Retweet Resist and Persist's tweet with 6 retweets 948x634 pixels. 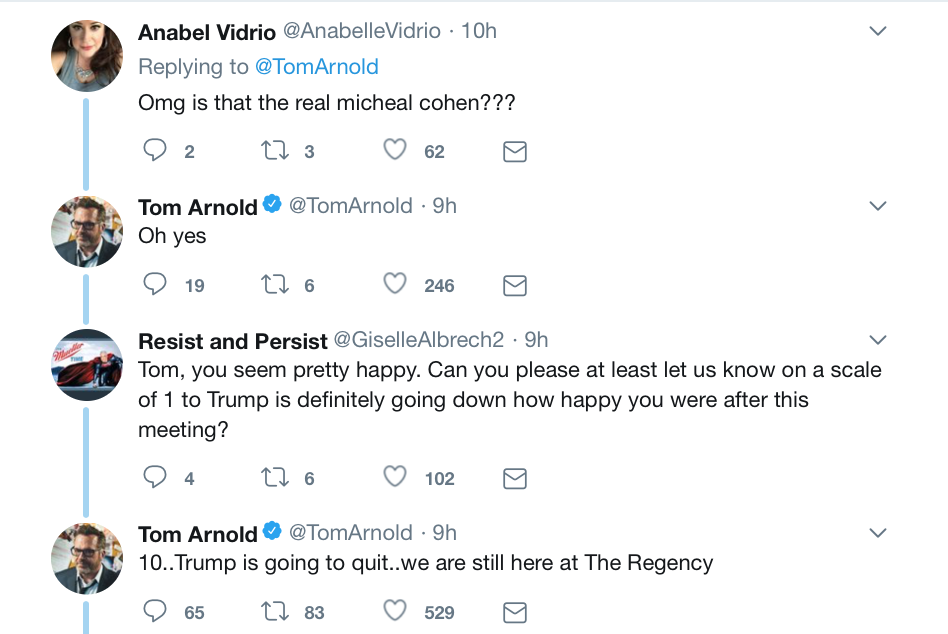point(274,477)
